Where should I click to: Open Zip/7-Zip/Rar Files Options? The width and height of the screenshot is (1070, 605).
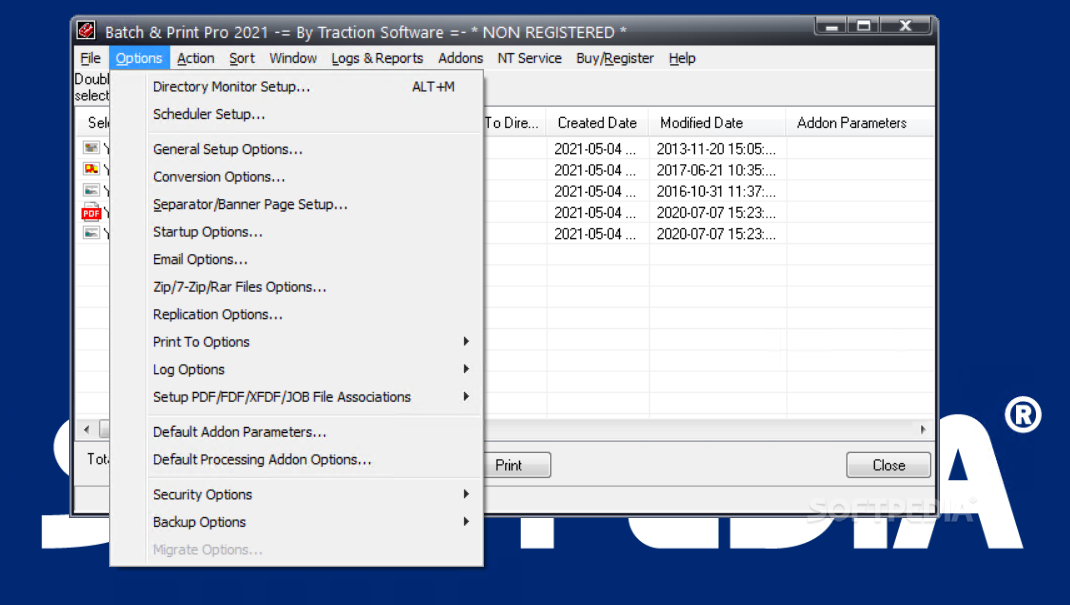(296, 286)
